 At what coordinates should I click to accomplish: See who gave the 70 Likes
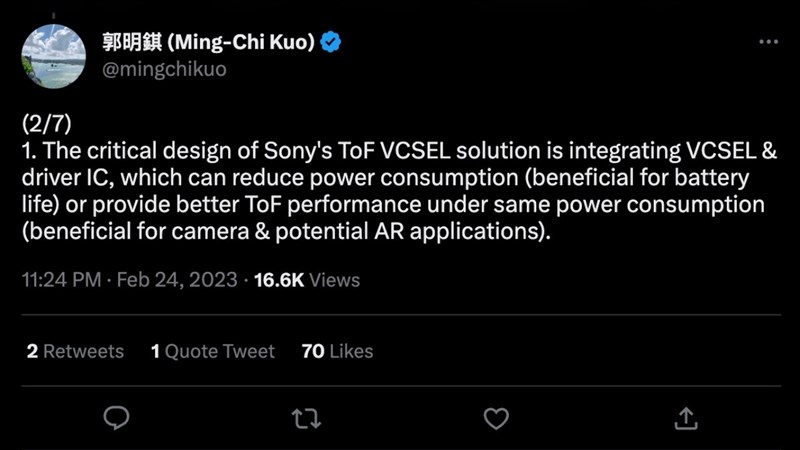[337, 351]
